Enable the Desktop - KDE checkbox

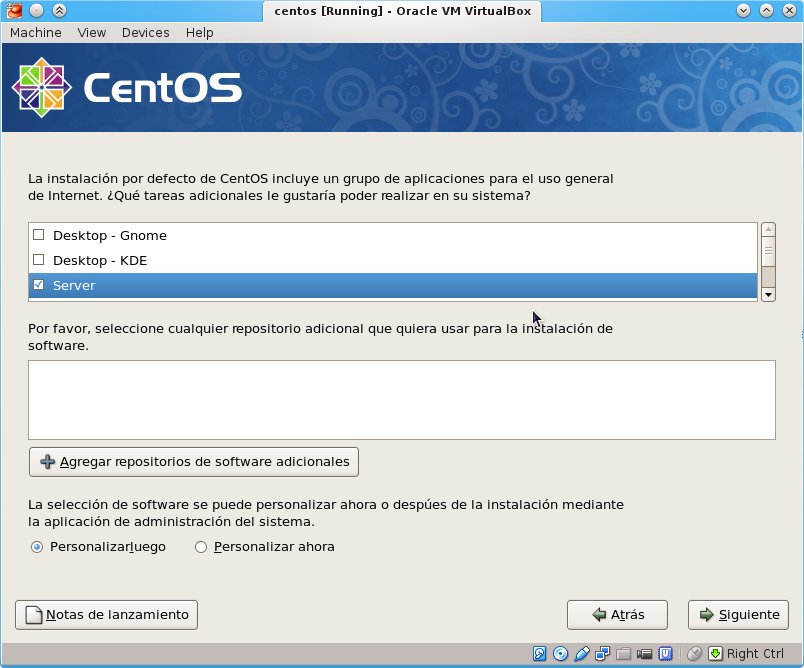[38, 260]
